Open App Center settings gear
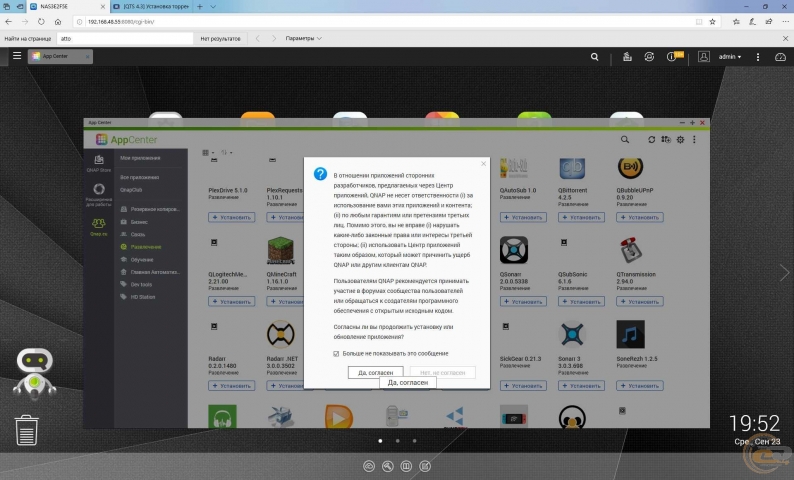Image resolution: width=794 pixels, height=480 pixels. click(x=681, y=139)
